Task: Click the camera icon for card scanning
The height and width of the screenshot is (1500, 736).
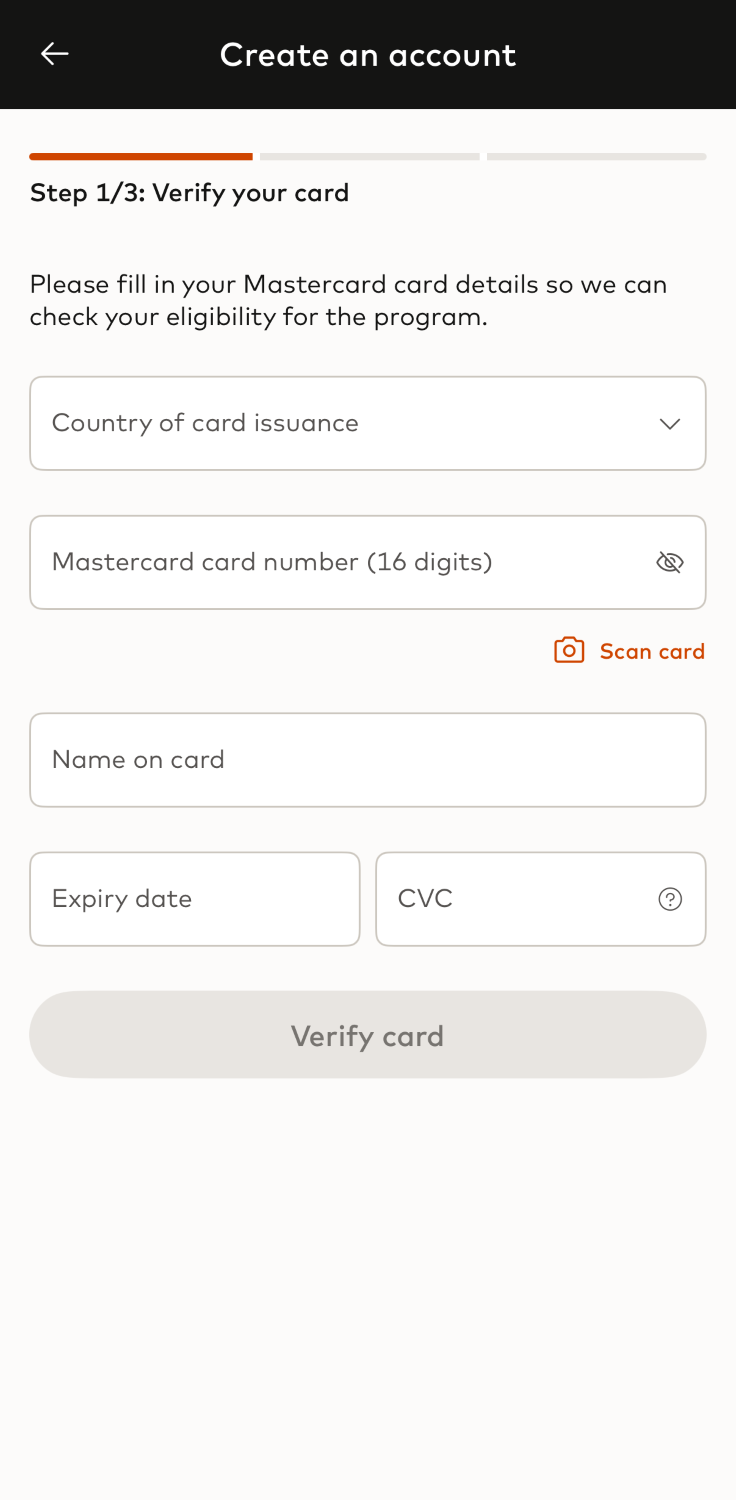Action: click(569, 650)
